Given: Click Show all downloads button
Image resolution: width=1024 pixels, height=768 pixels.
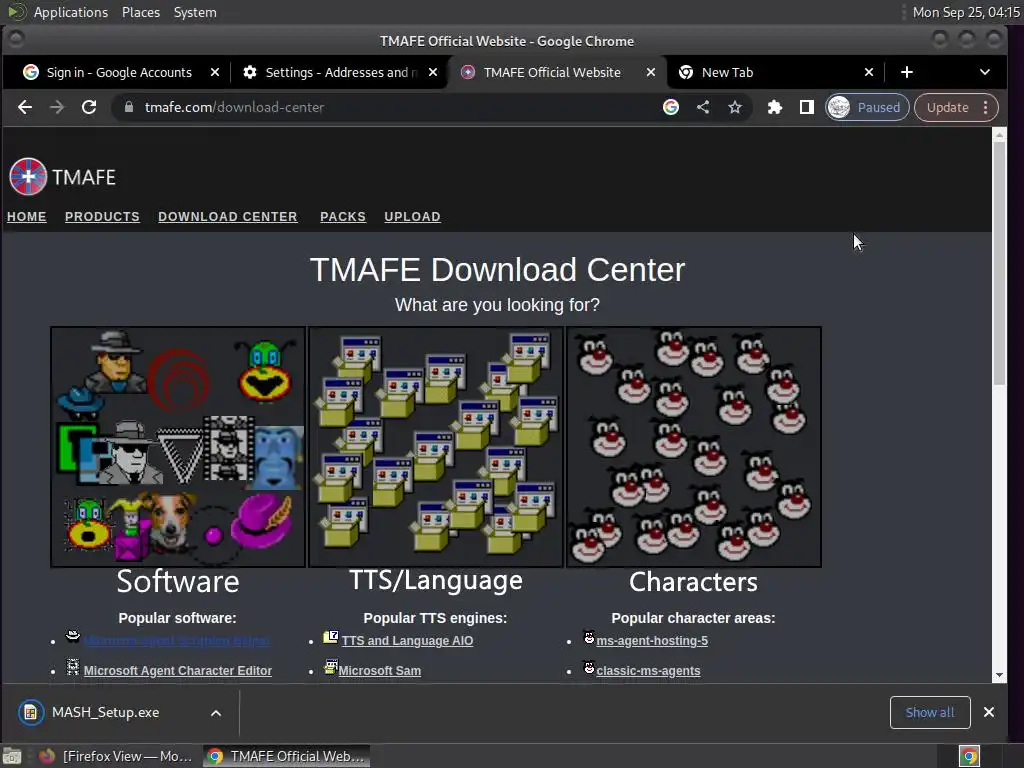Looking at the screenshot, I should tap(930, 712).
